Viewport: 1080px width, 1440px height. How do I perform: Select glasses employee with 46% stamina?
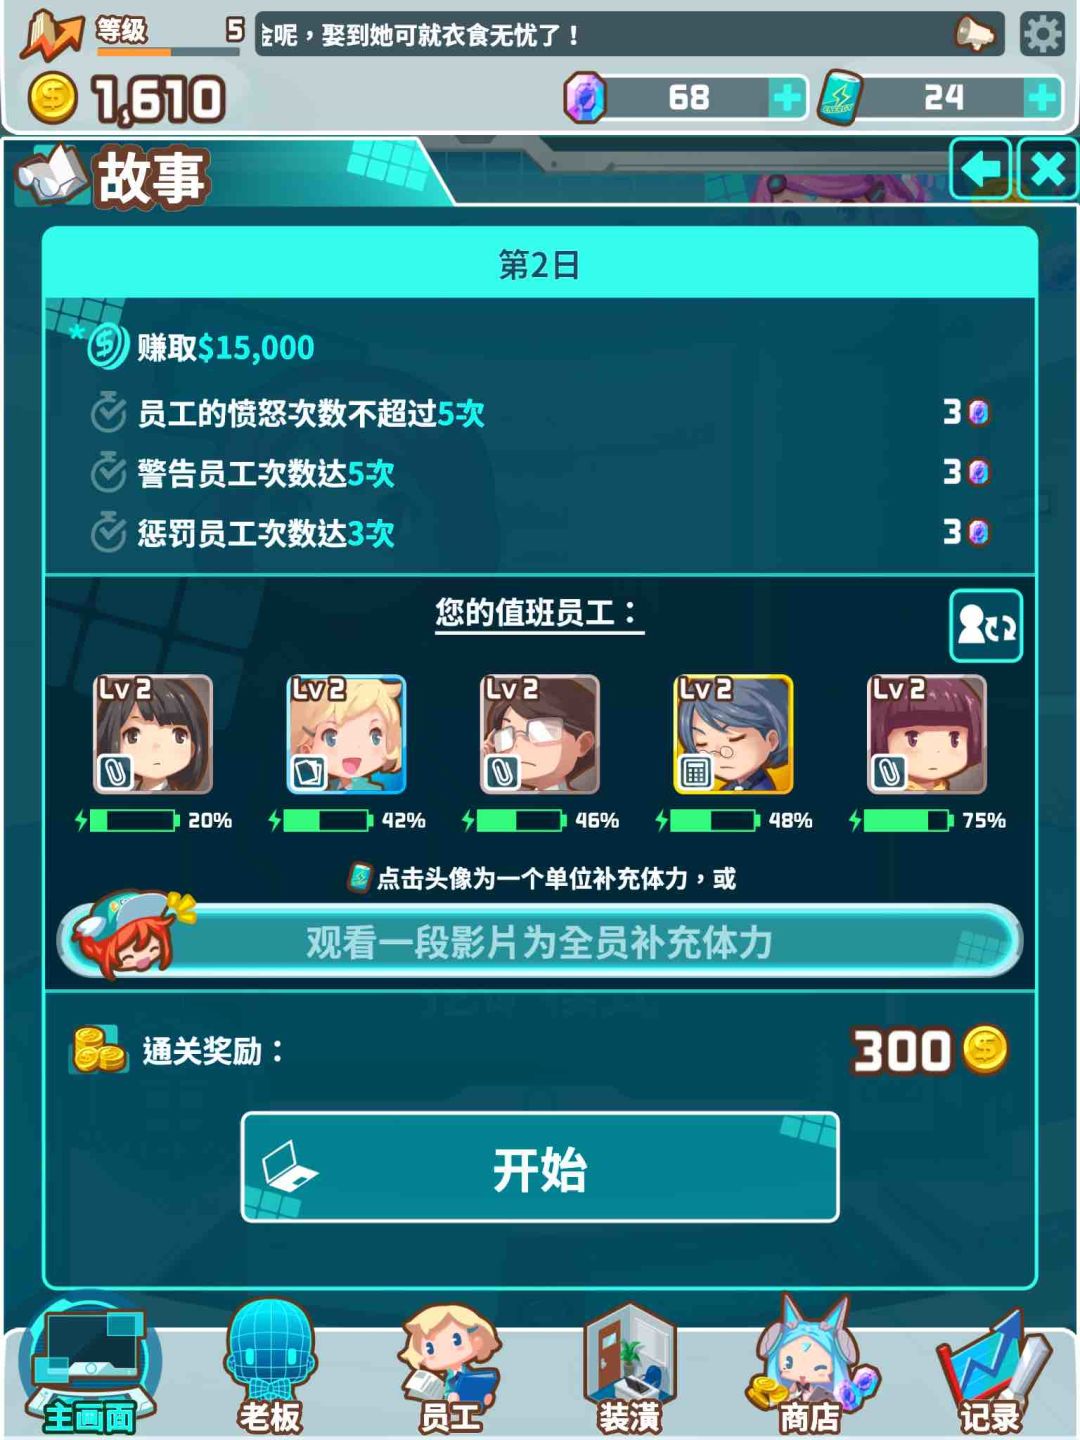click(540, 735)
